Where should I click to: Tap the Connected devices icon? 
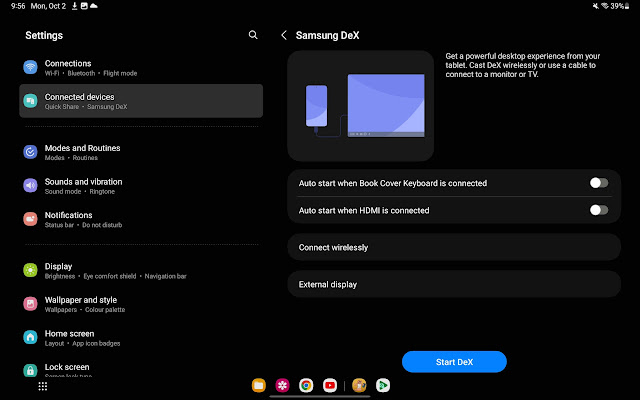coord(30,100)
